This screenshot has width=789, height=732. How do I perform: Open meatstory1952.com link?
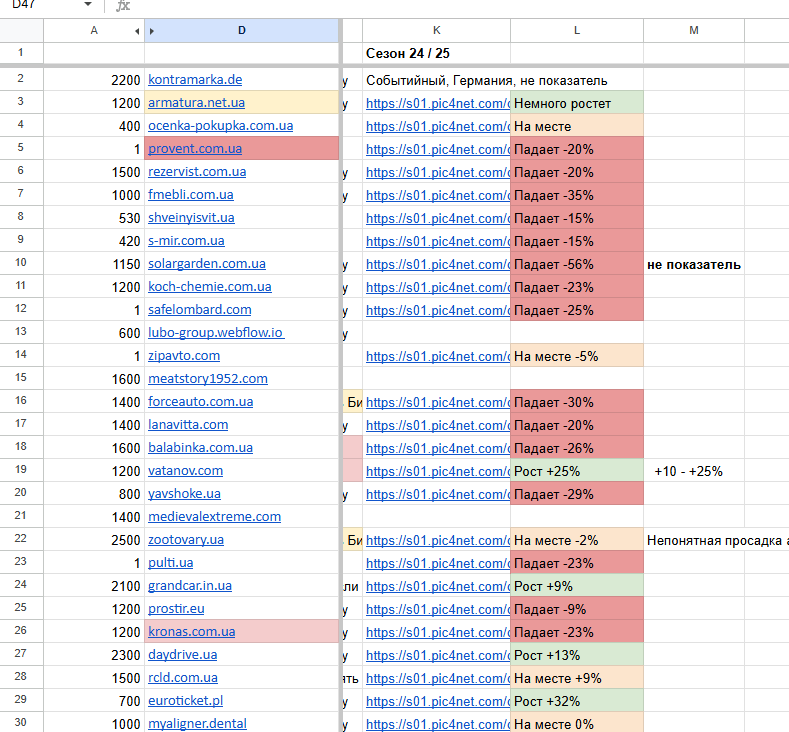[x=208, y=379]
